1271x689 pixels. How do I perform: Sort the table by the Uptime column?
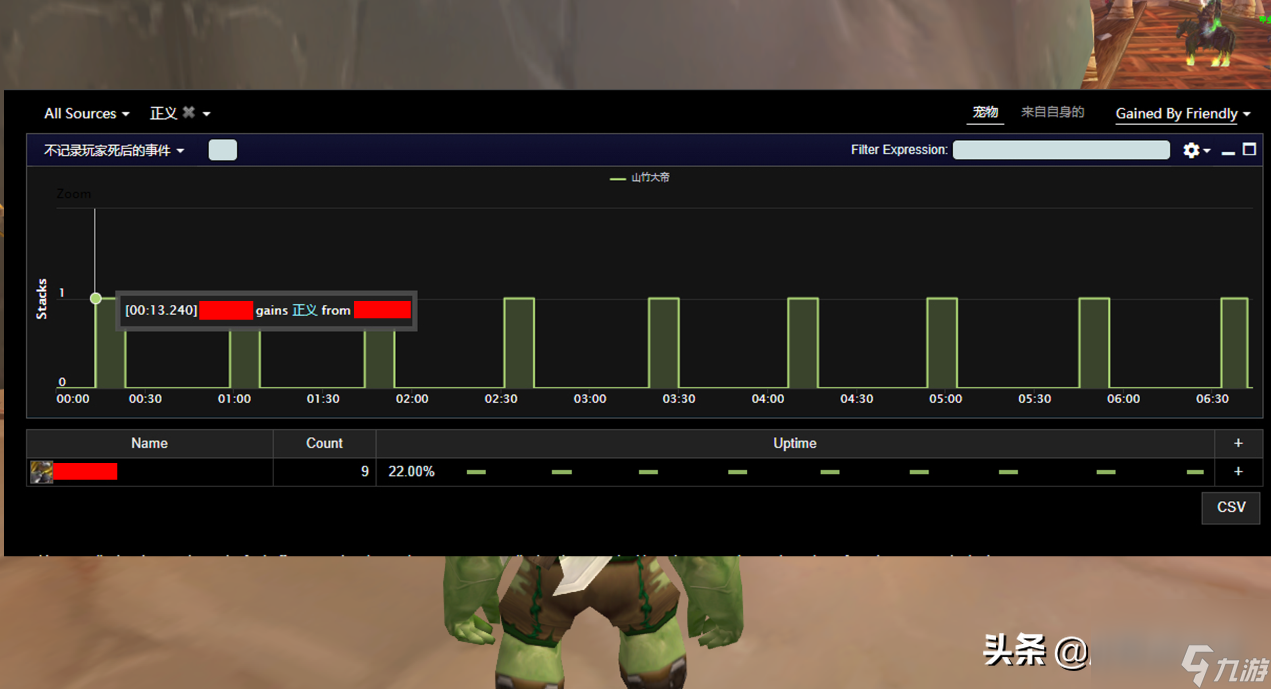[795, 444]
